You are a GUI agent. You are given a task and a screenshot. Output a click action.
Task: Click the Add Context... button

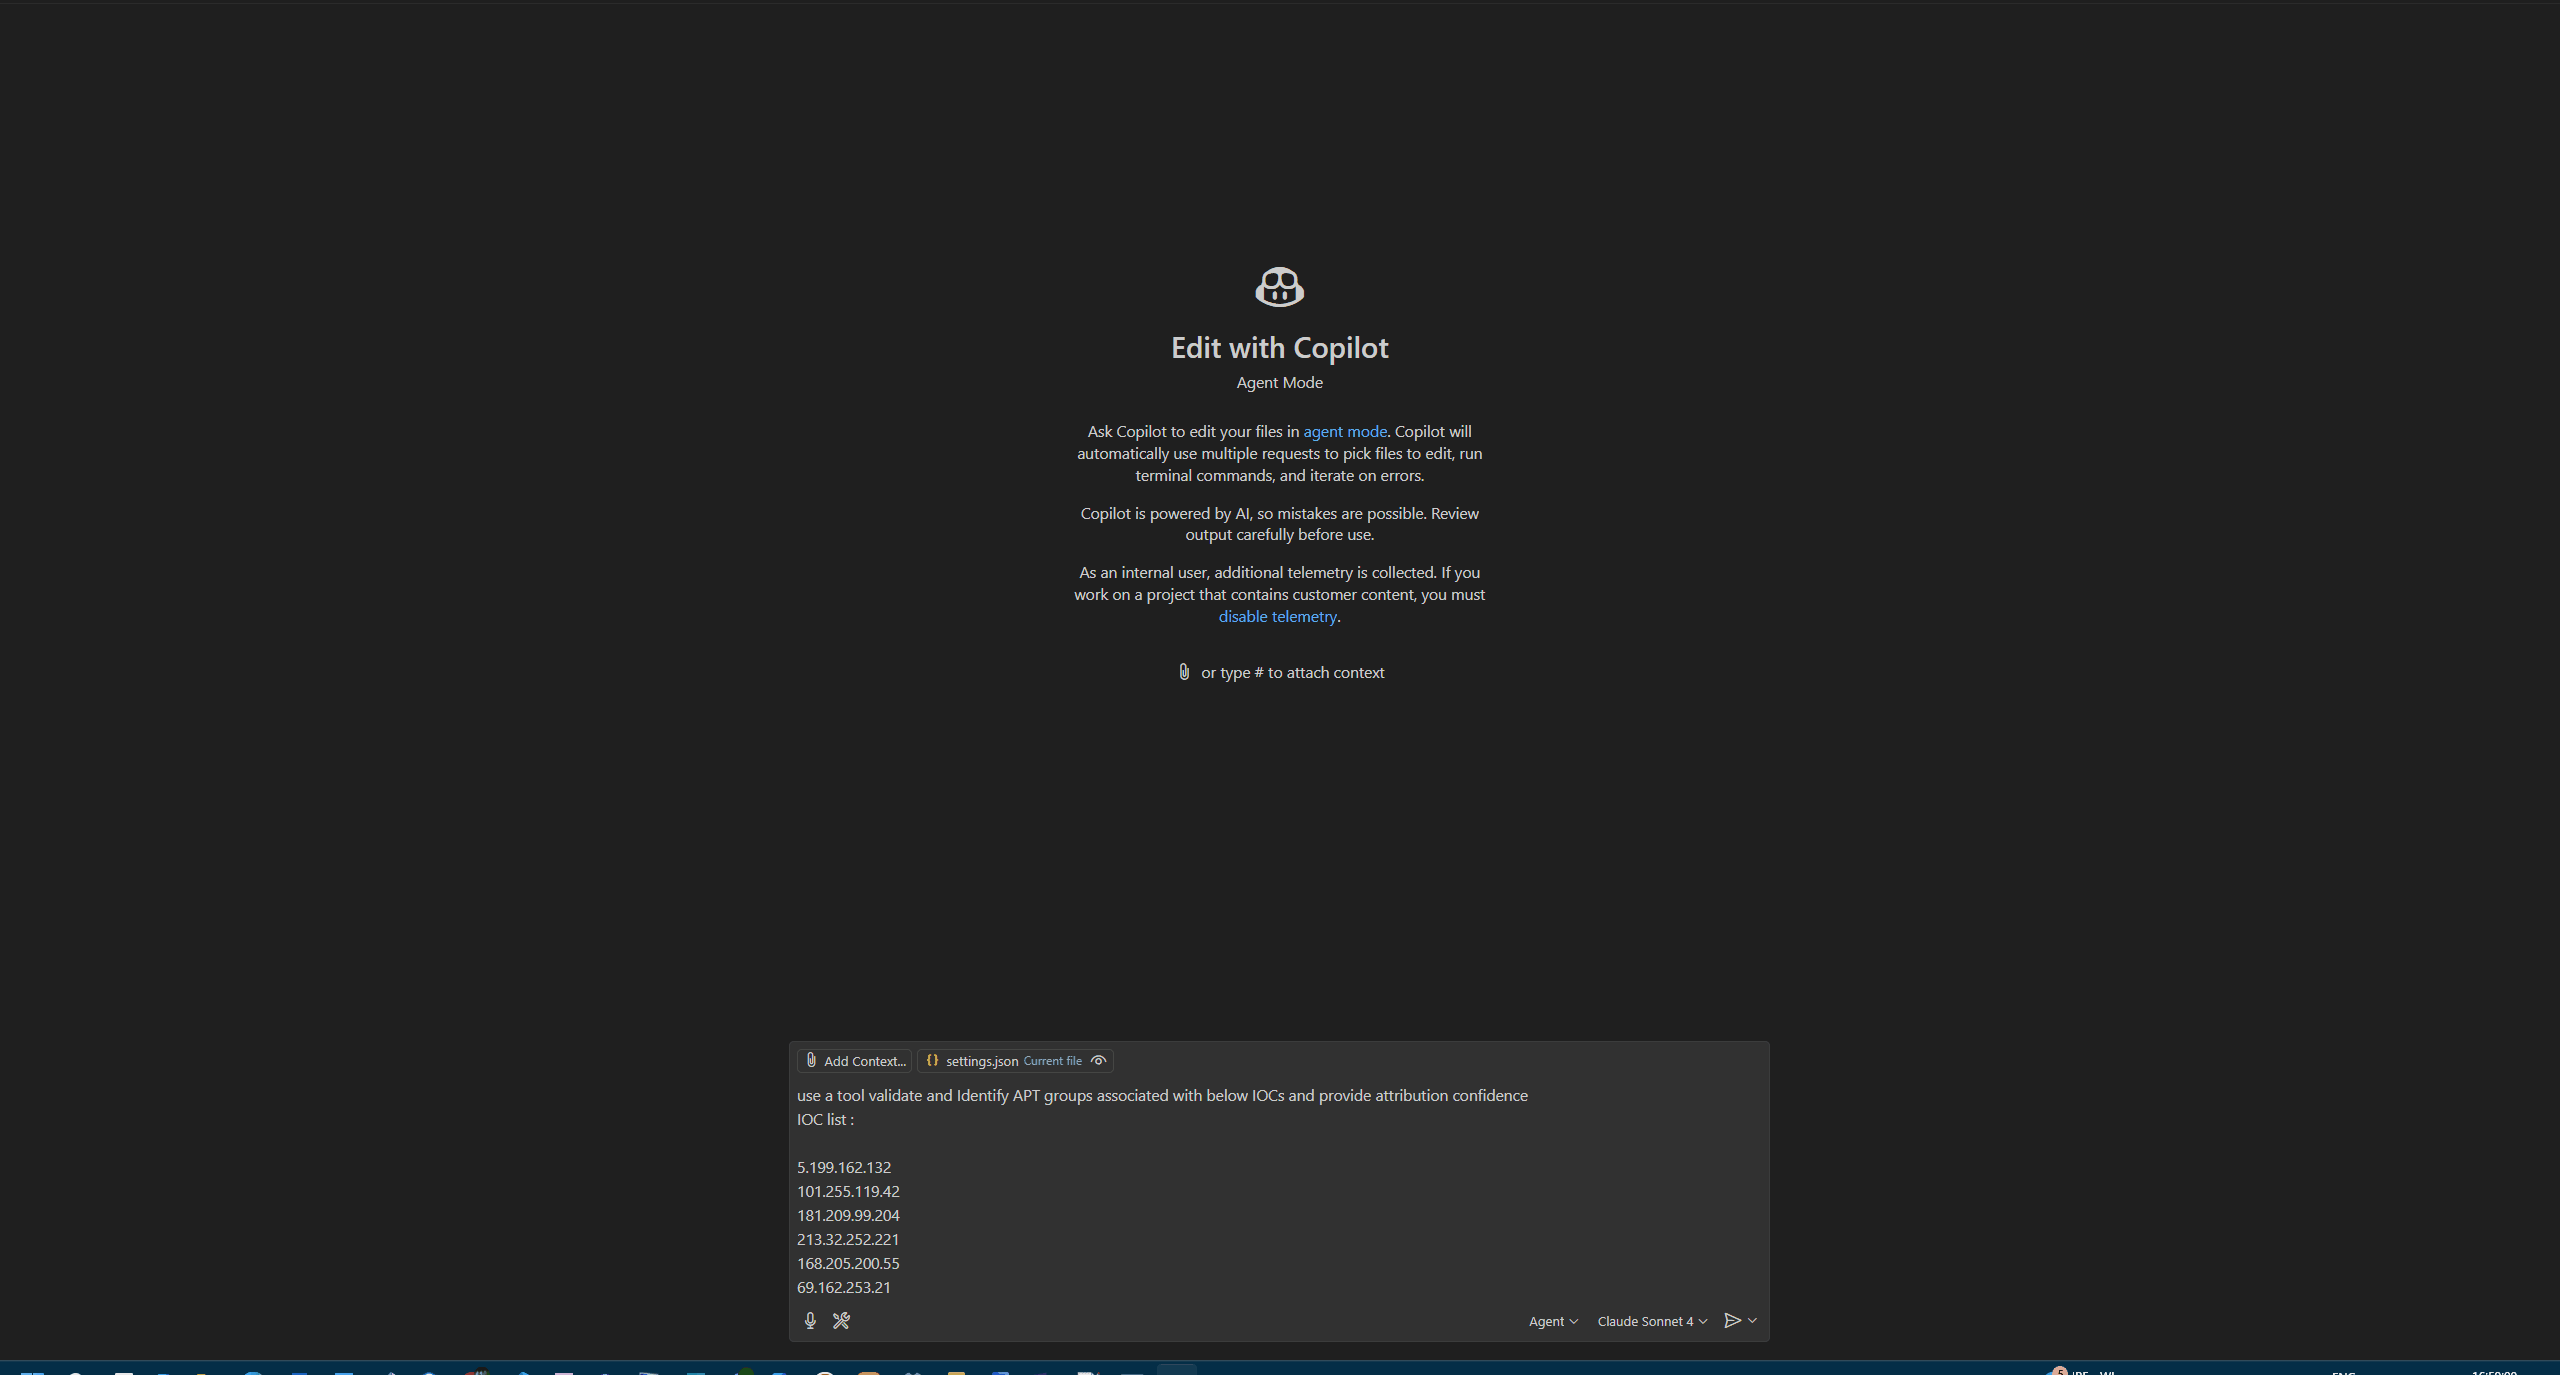(855, 1061)
